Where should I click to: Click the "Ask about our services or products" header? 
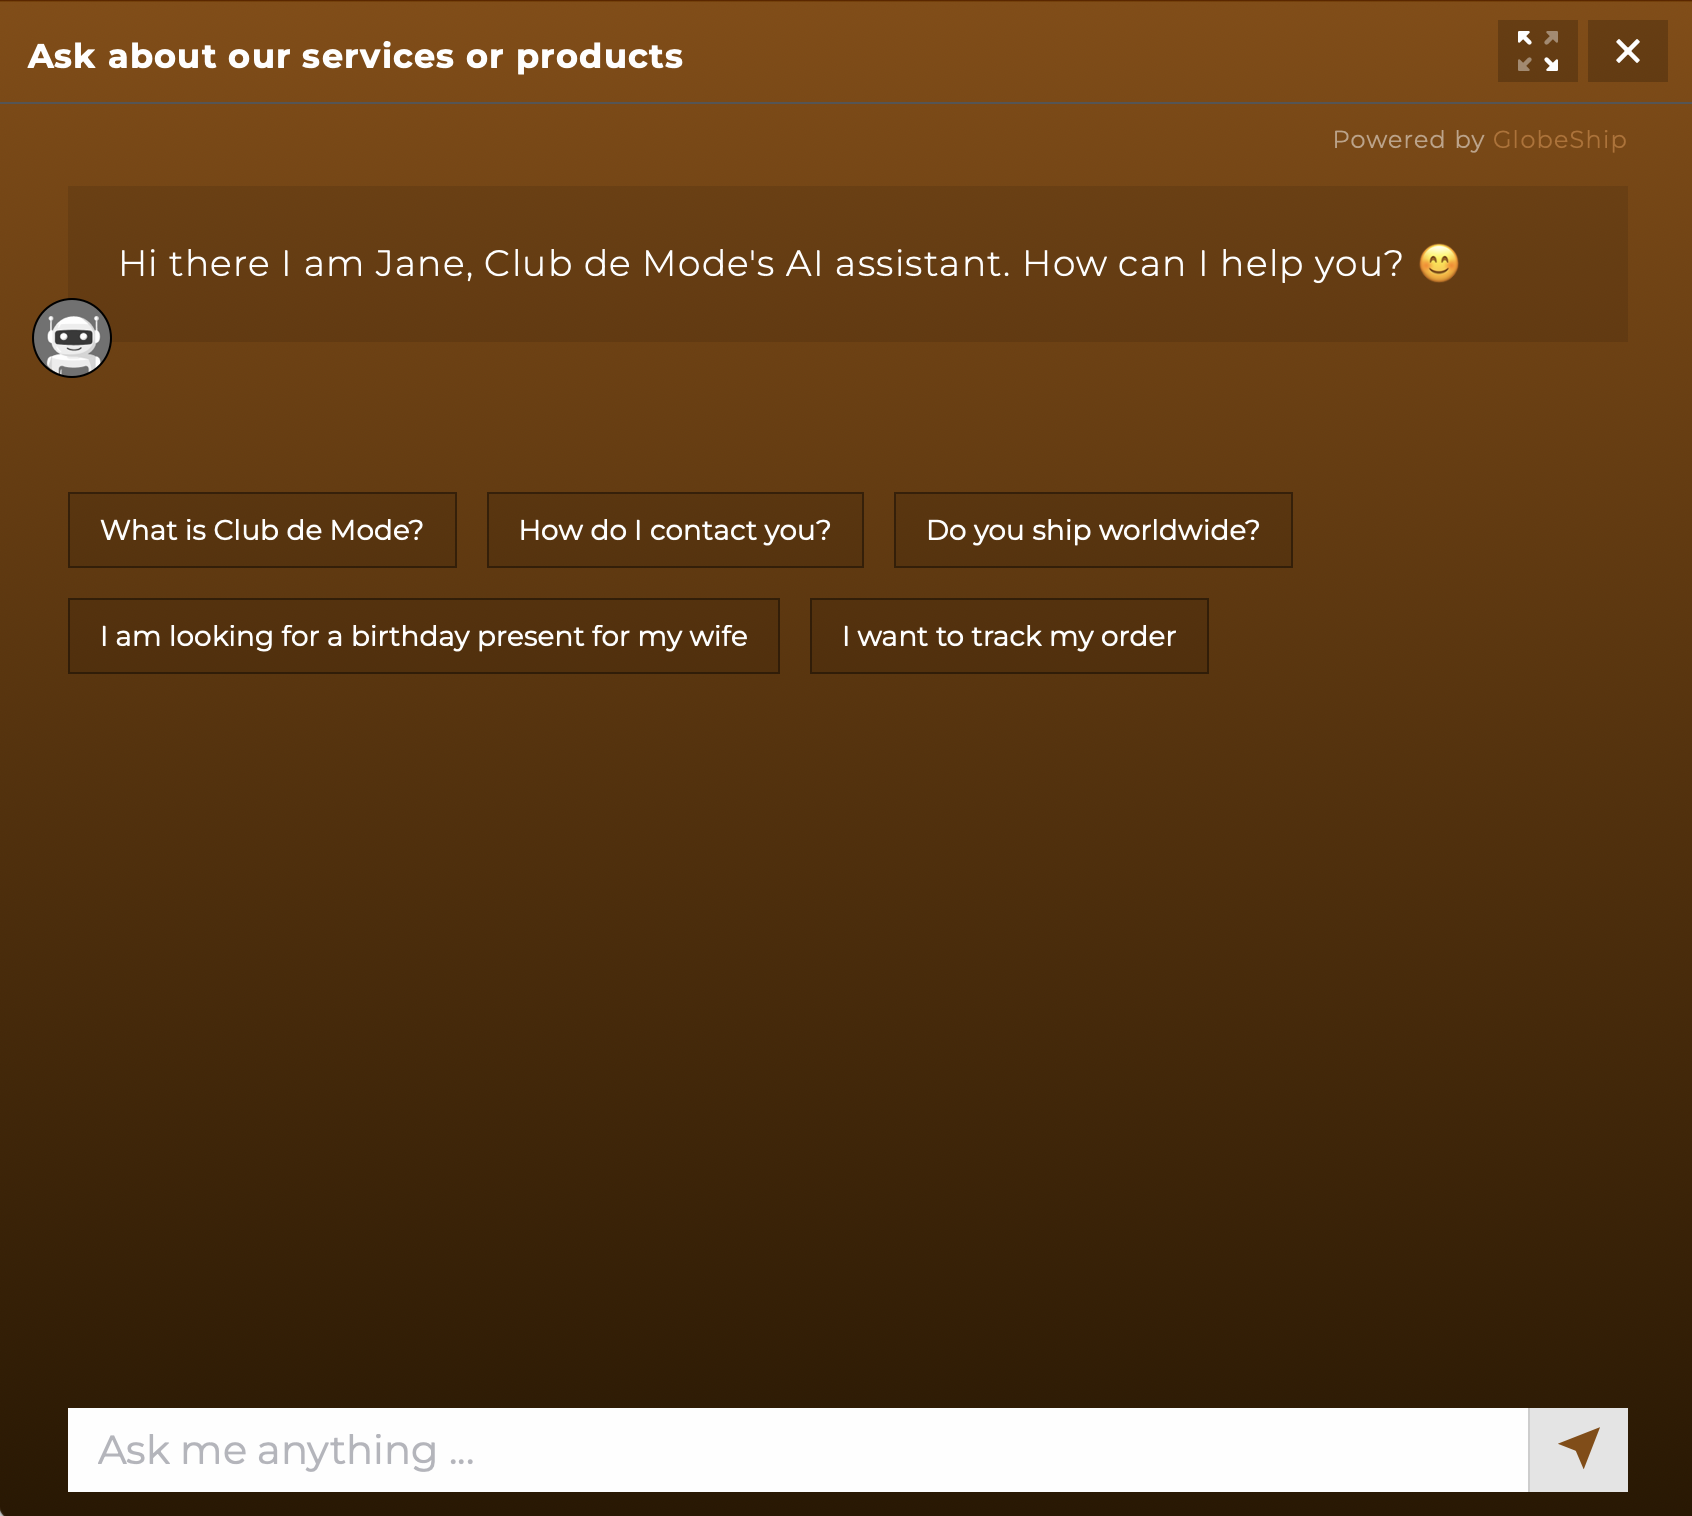click(355, 56)
